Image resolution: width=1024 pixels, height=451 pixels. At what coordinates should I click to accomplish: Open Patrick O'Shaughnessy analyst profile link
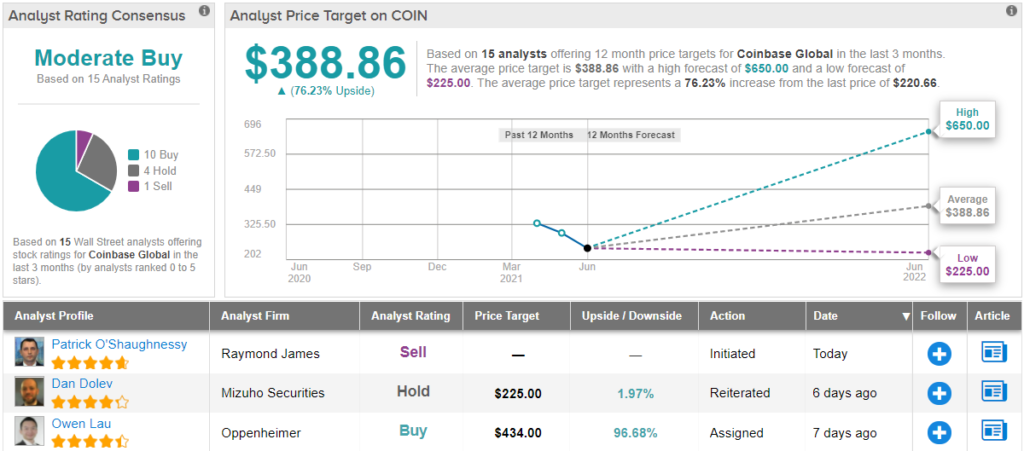(x=119, y=344)
